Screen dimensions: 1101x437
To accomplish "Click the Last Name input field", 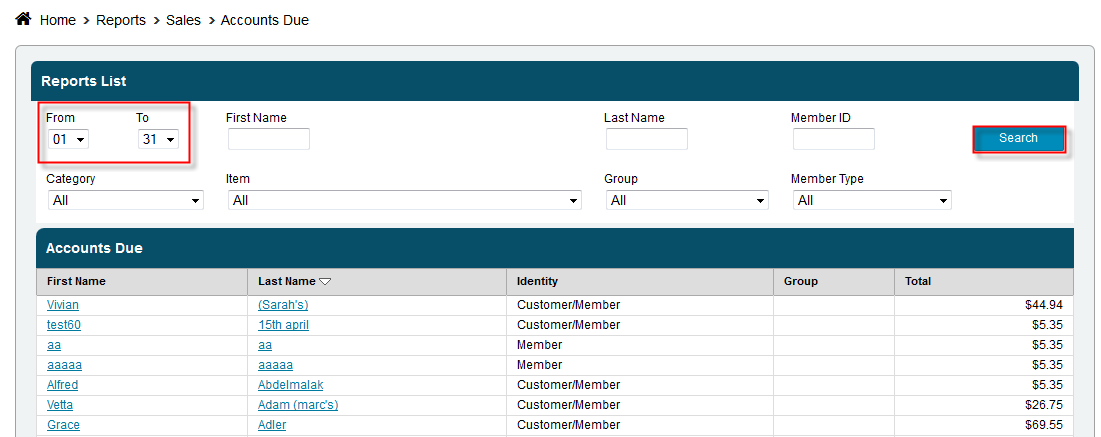I will (646, 139).
